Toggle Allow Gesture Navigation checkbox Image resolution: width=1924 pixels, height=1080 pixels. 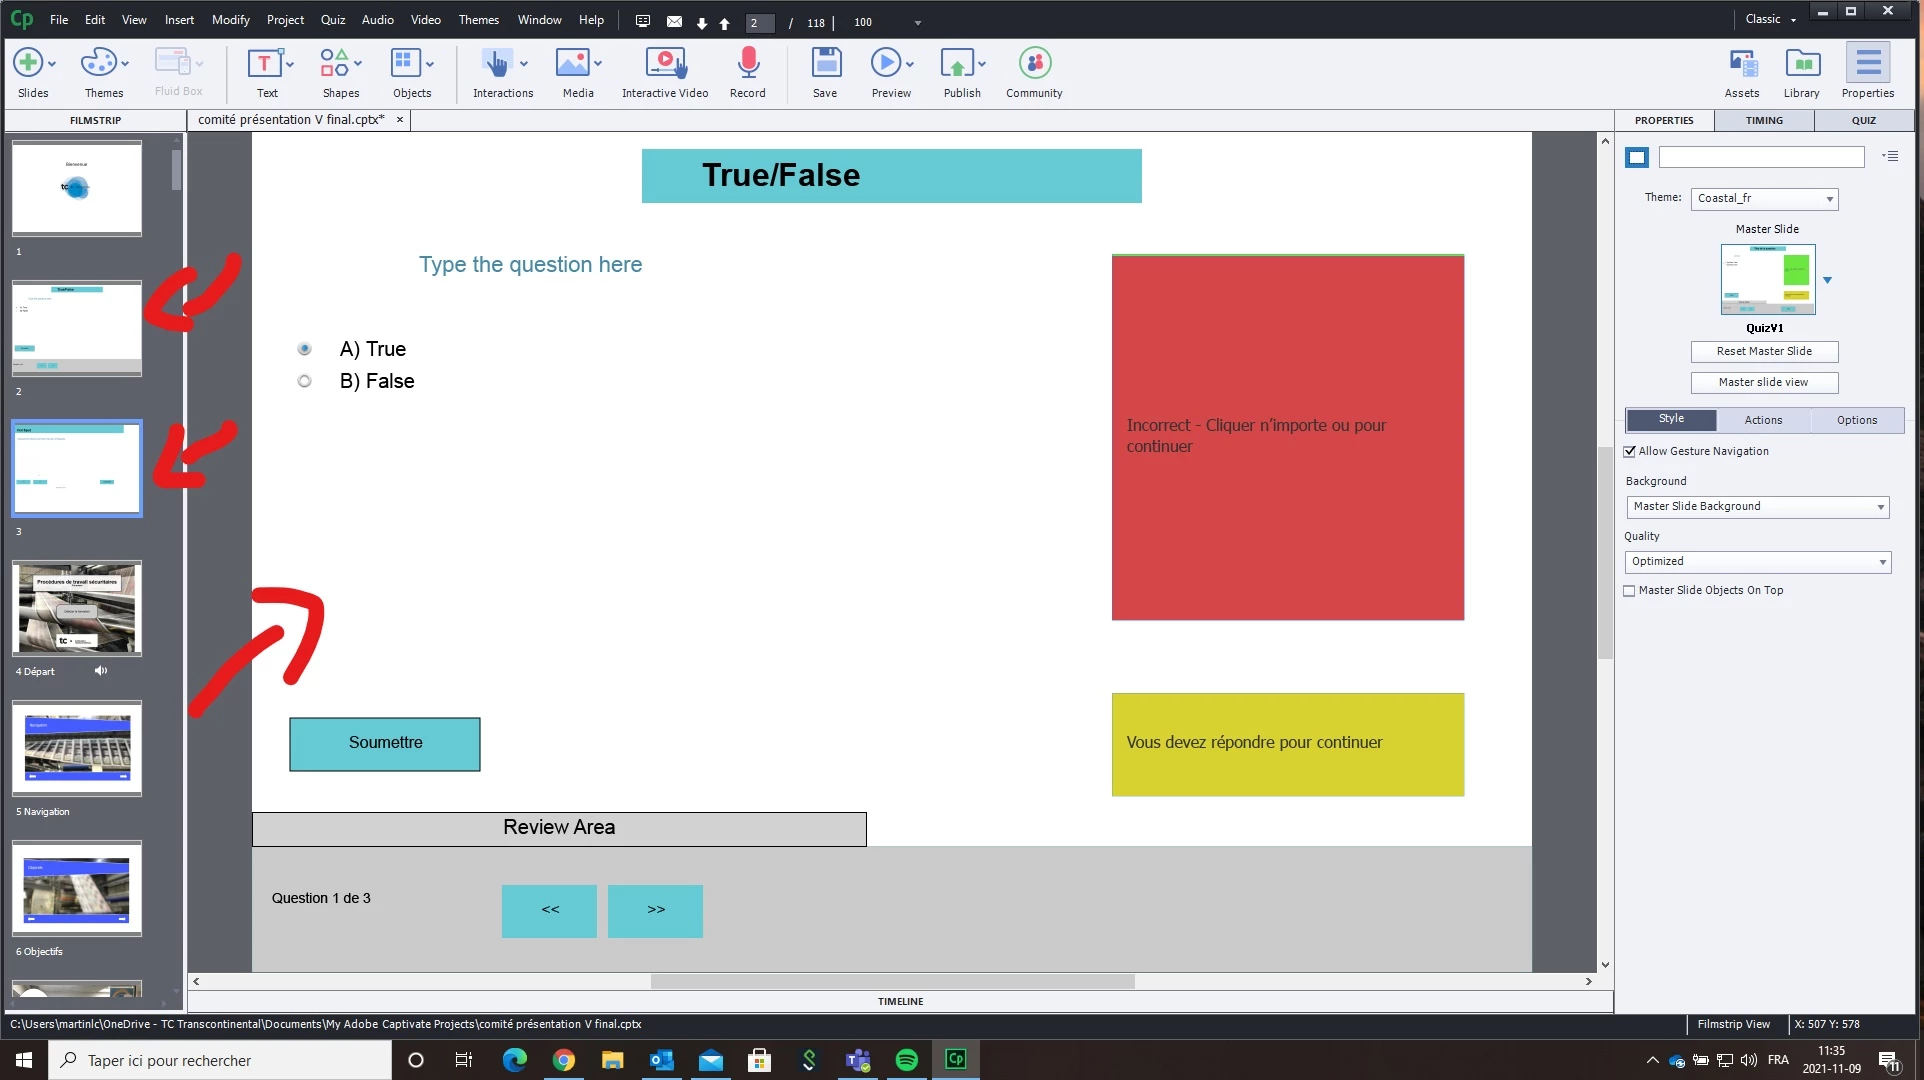tap(1630, 452)
